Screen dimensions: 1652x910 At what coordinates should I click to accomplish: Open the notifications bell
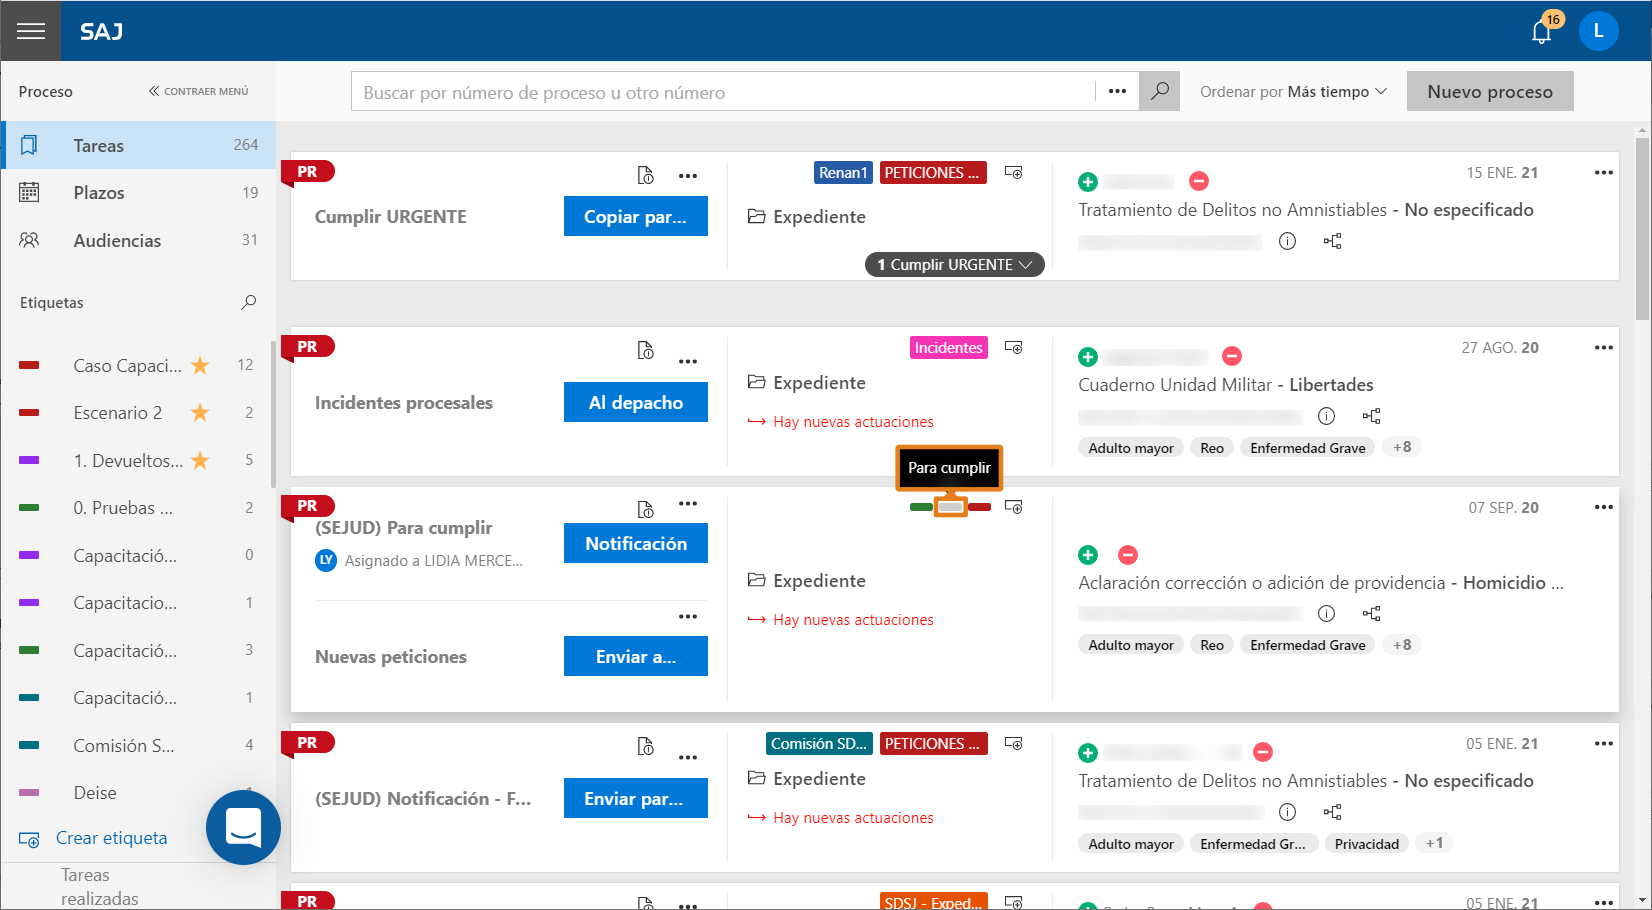tap(1542, 32)
